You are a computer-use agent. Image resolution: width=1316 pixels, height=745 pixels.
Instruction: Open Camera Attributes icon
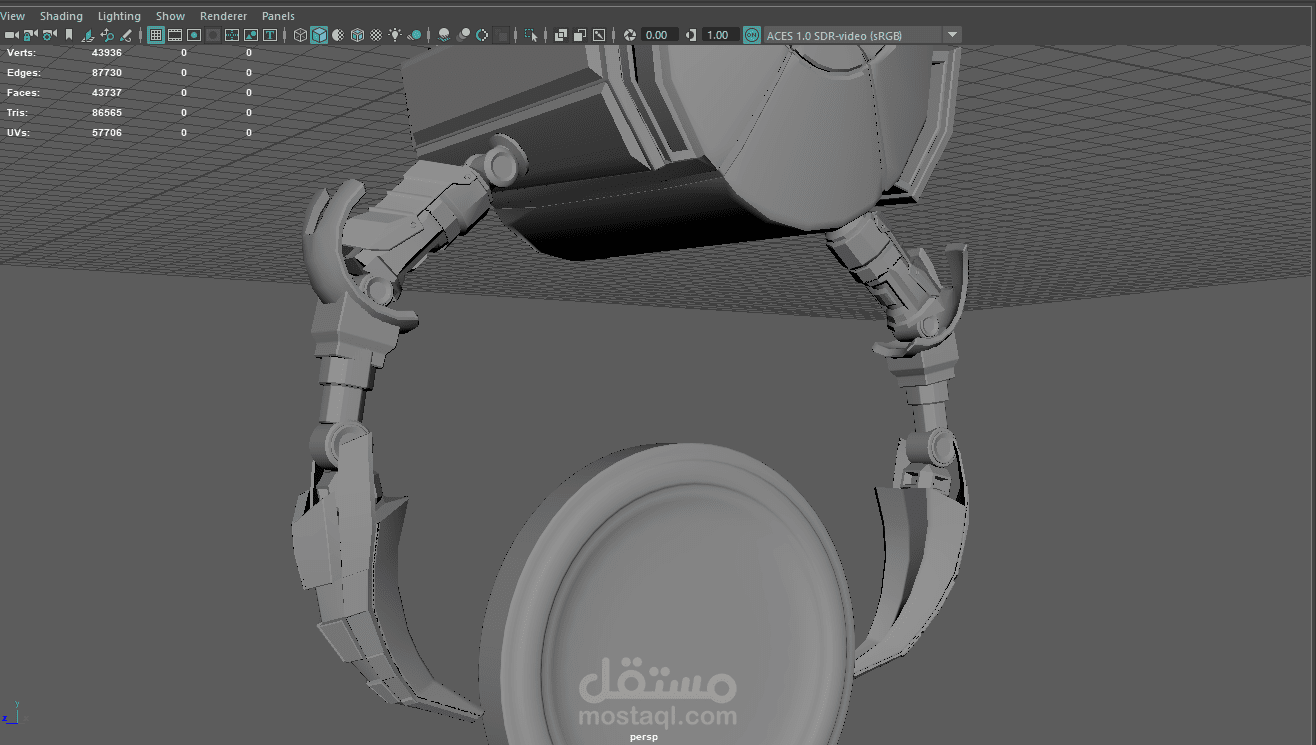[49, 35]
